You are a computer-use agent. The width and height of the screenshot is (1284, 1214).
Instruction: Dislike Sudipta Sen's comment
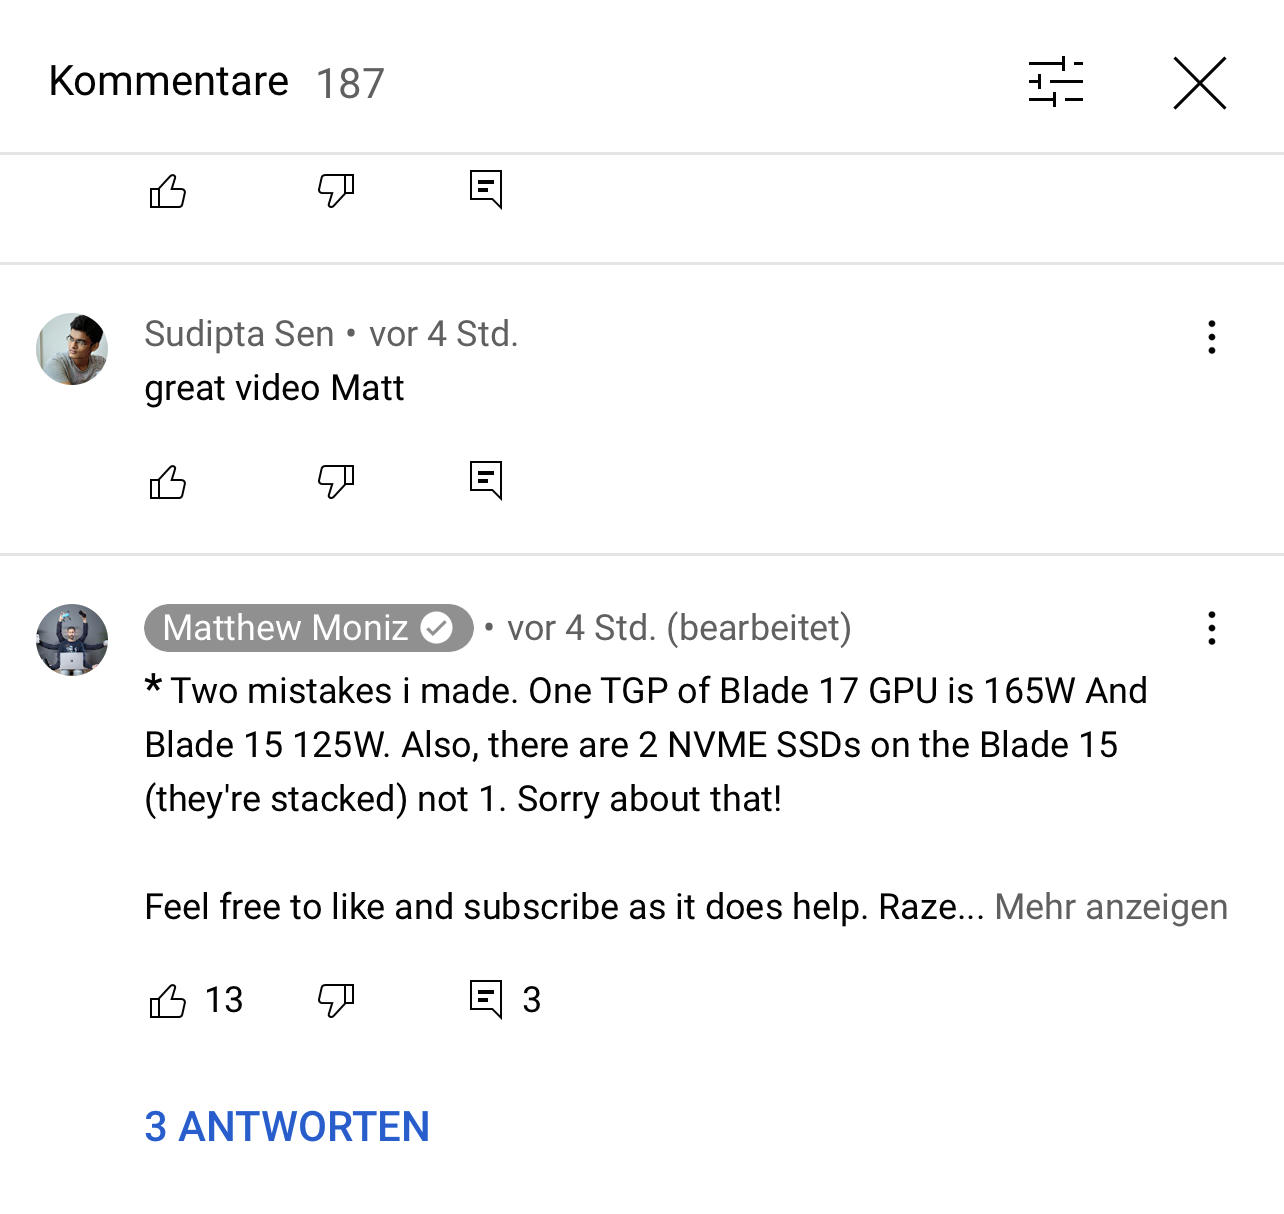pos(336,482)
